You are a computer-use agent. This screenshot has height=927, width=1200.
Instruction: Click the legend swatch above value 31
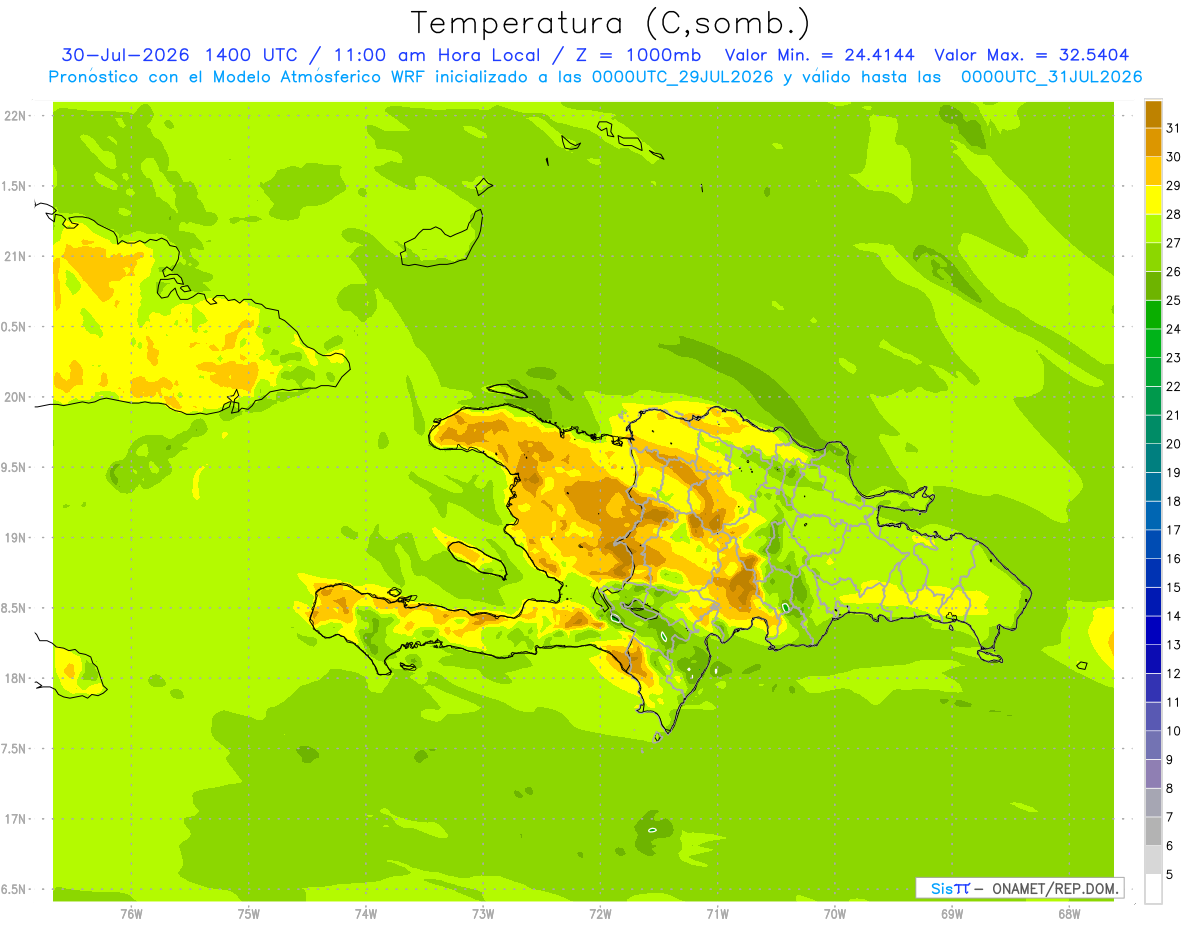(x=1153, y=114)
